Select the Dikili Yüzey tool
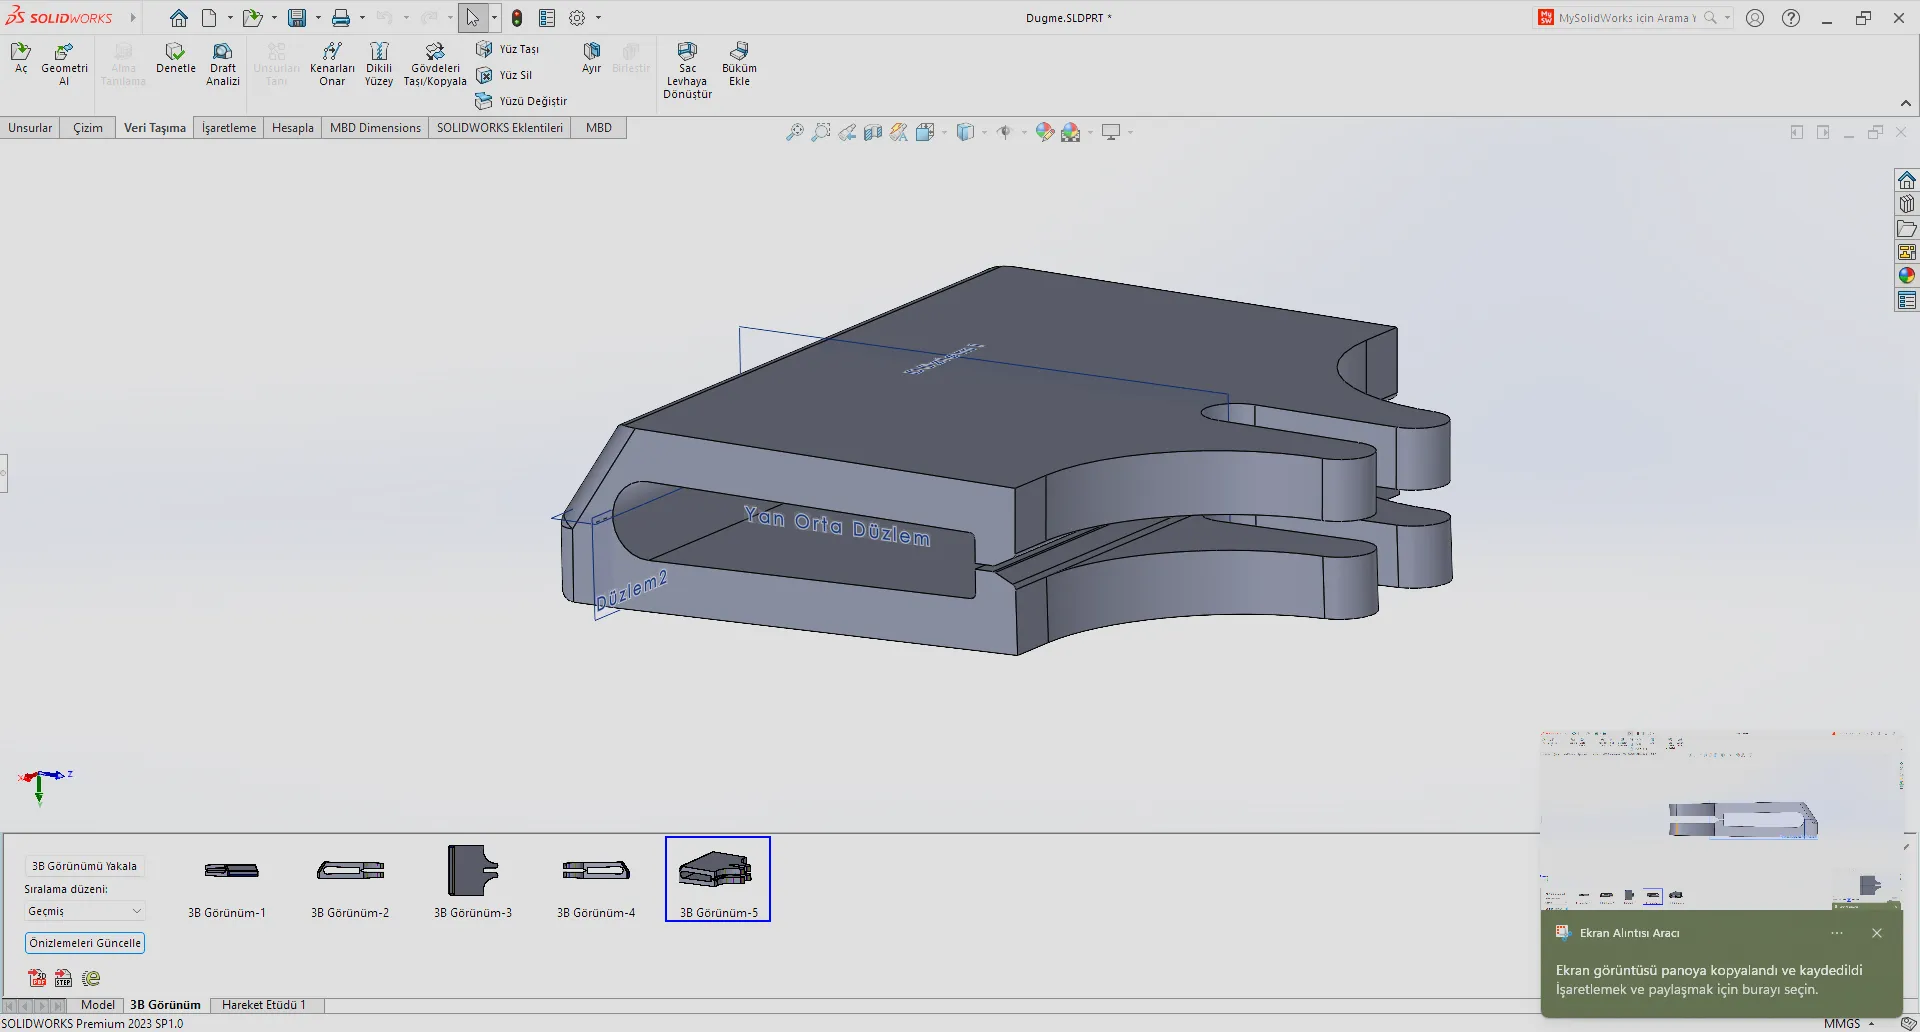The image size is (1920, 1032). point(379,64)
